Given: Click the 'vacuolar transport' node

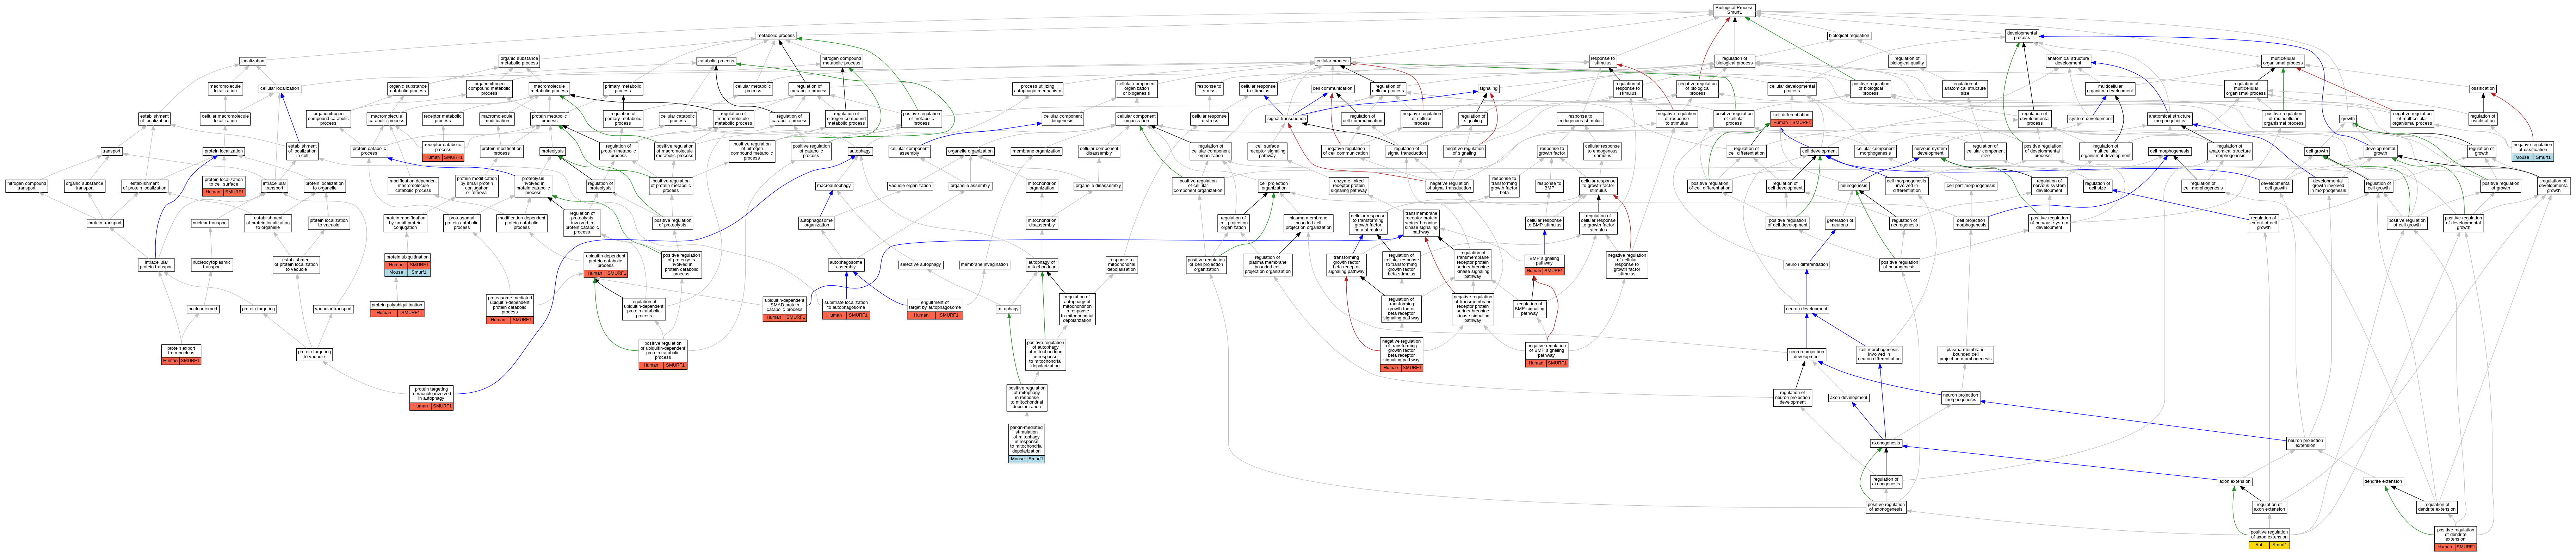Looking at the screenshot, I should 334,309.
